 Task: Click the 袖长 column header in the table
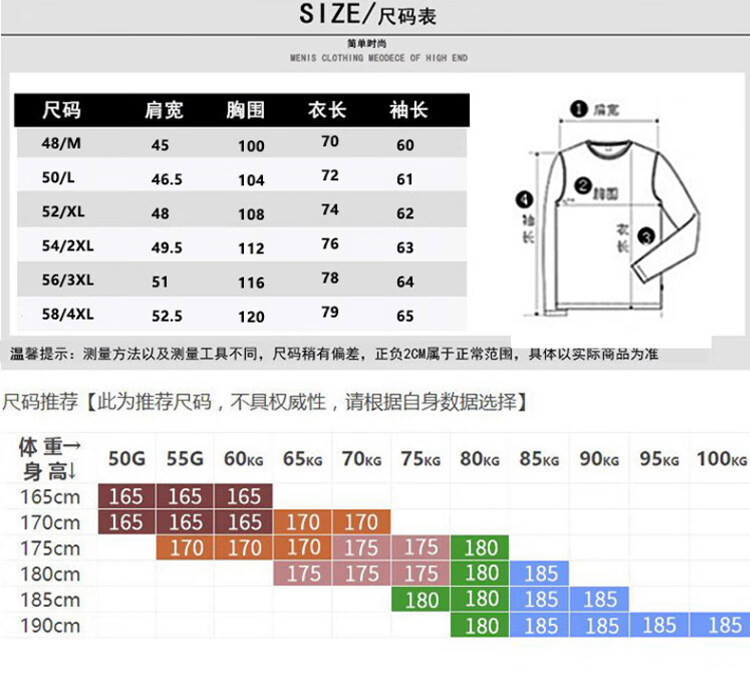coord(408,110)
